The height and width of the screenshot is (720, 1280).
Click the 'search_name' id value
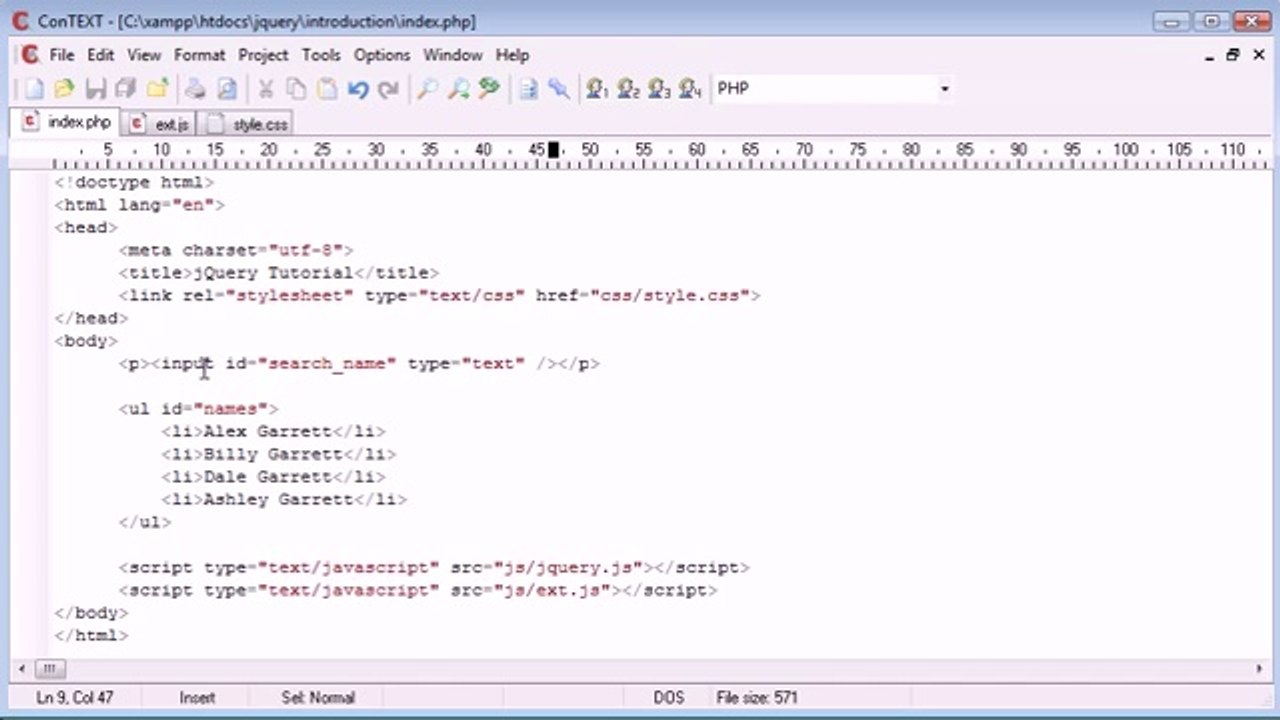pyautogui.click(x=327, y=364)
